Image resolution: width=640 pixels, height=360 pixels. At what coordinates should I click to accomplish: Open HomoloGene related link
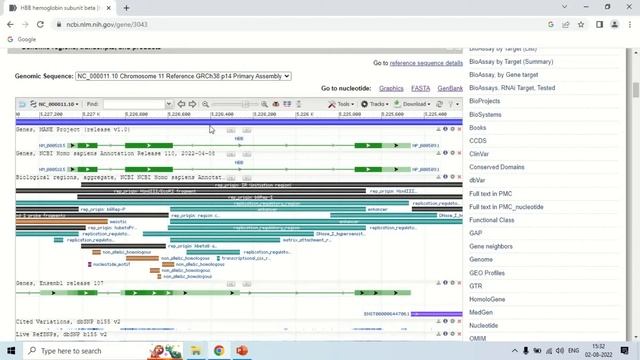(487, 299)
